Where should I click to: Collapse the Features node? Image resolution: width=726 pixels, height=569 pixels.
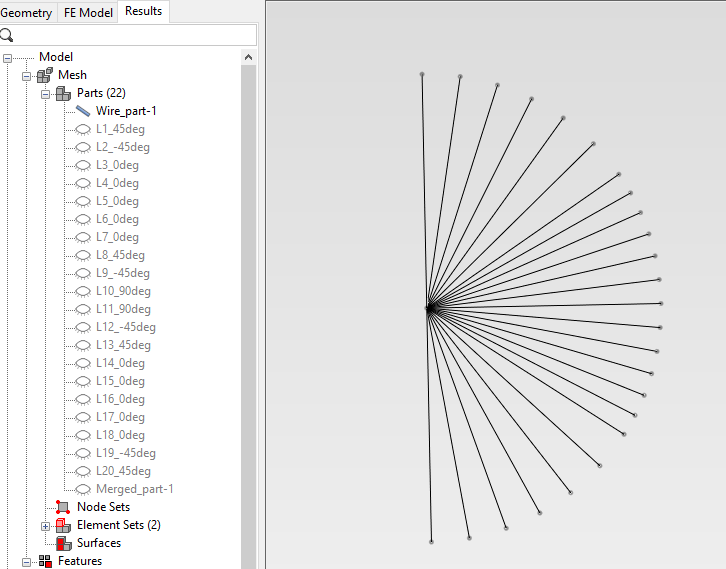click(x=26, y=562)
